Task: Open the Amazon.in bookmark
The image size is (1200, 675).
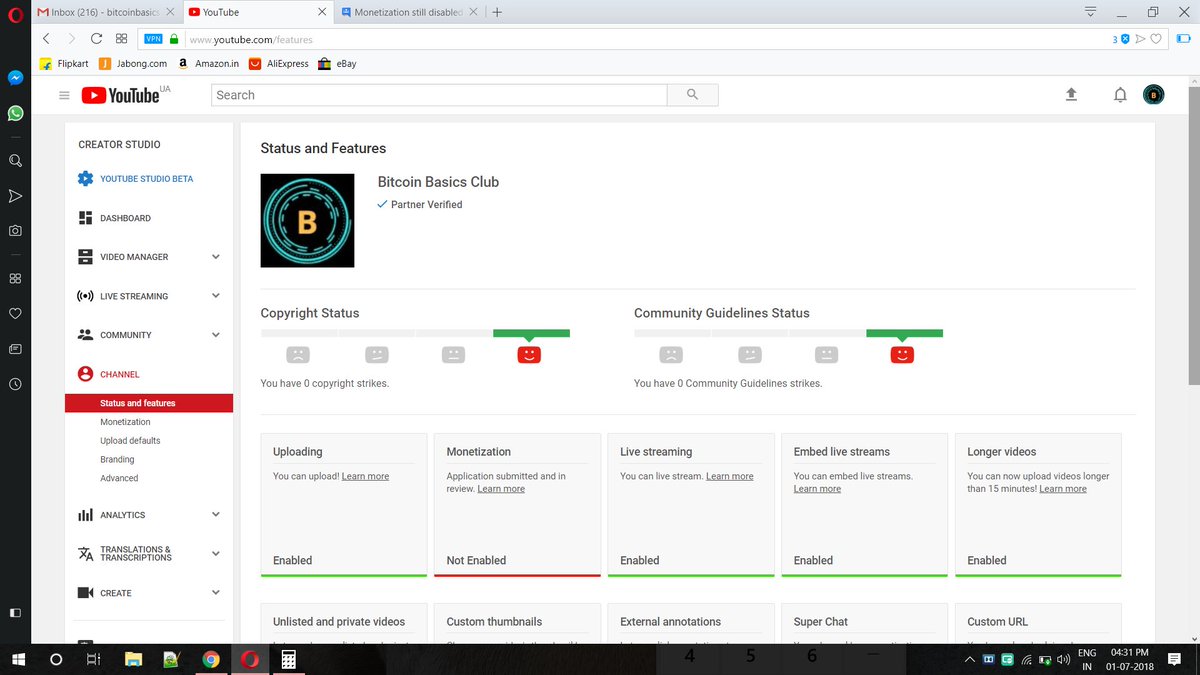Action: (x=208, y=63)
